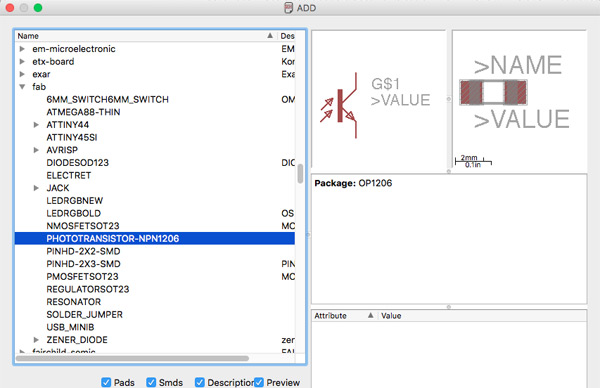Viewport: 600px width, 388px height.
Task: Click the ADD window title icon
Action: (289, 8)
